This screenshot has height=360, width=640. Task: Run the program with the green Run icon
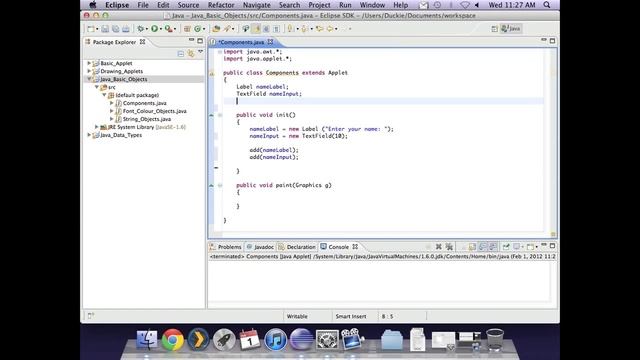pos(154,29)
